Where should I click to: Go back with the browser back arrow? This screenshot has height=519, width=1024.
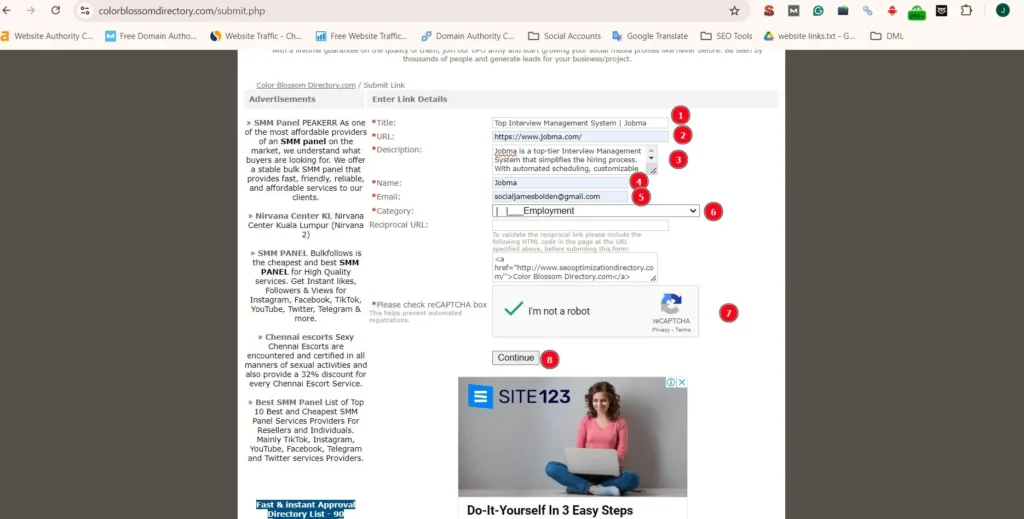click(7, 10)
